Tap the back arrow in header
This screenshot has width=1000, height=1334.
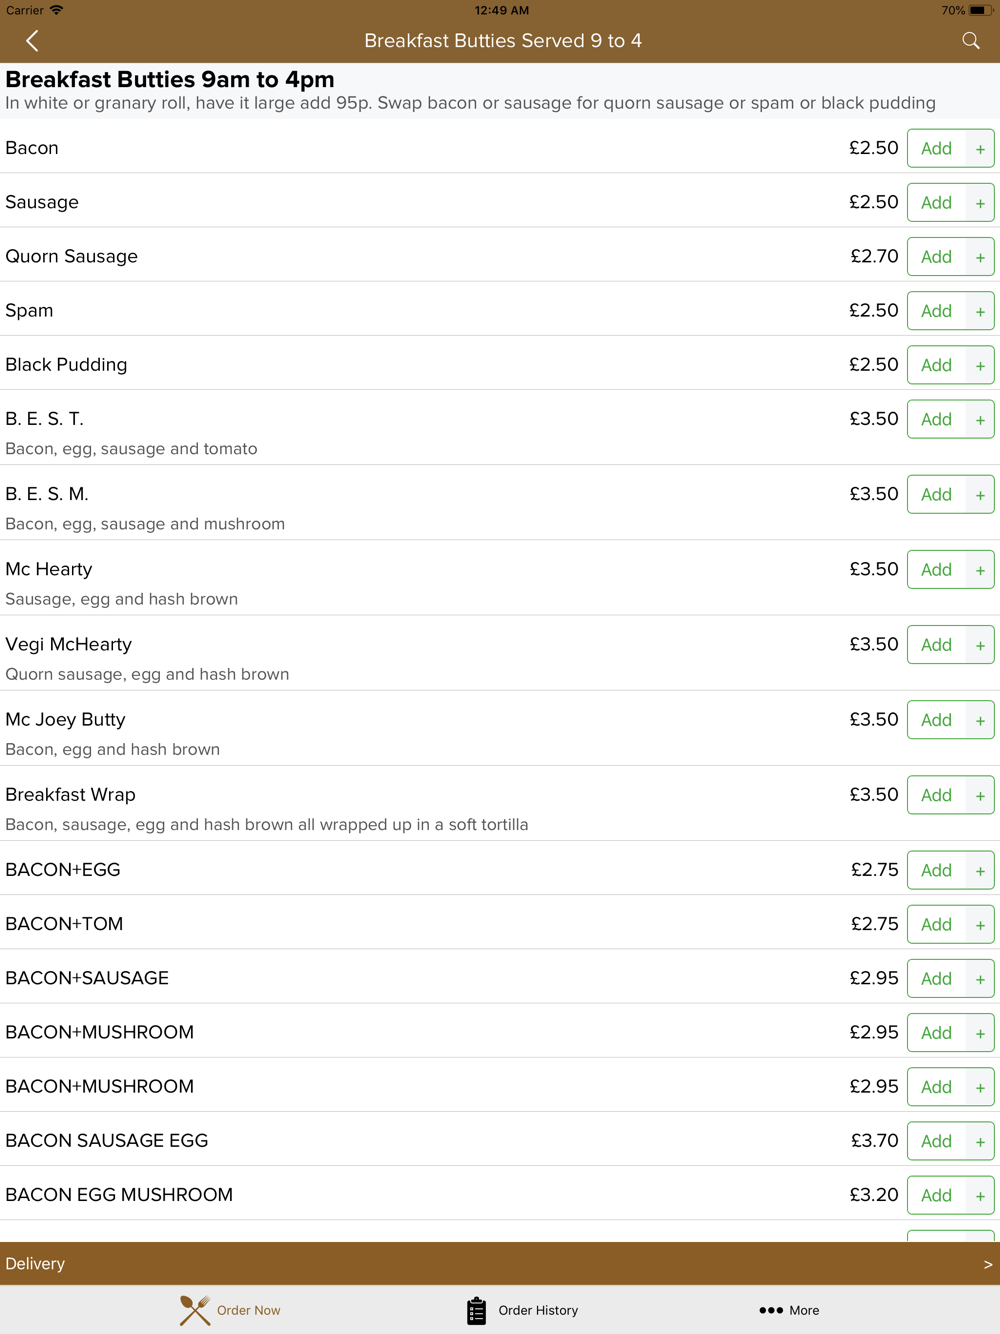[32, 41]
